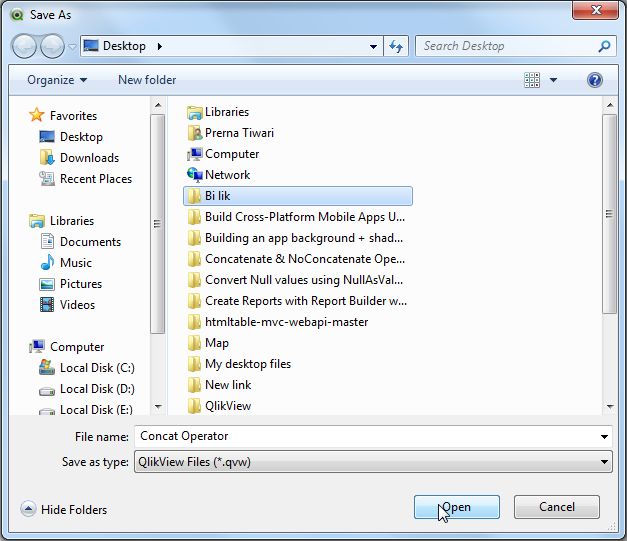Click the refresh icon beside address bar

click(x=396, y=46)
